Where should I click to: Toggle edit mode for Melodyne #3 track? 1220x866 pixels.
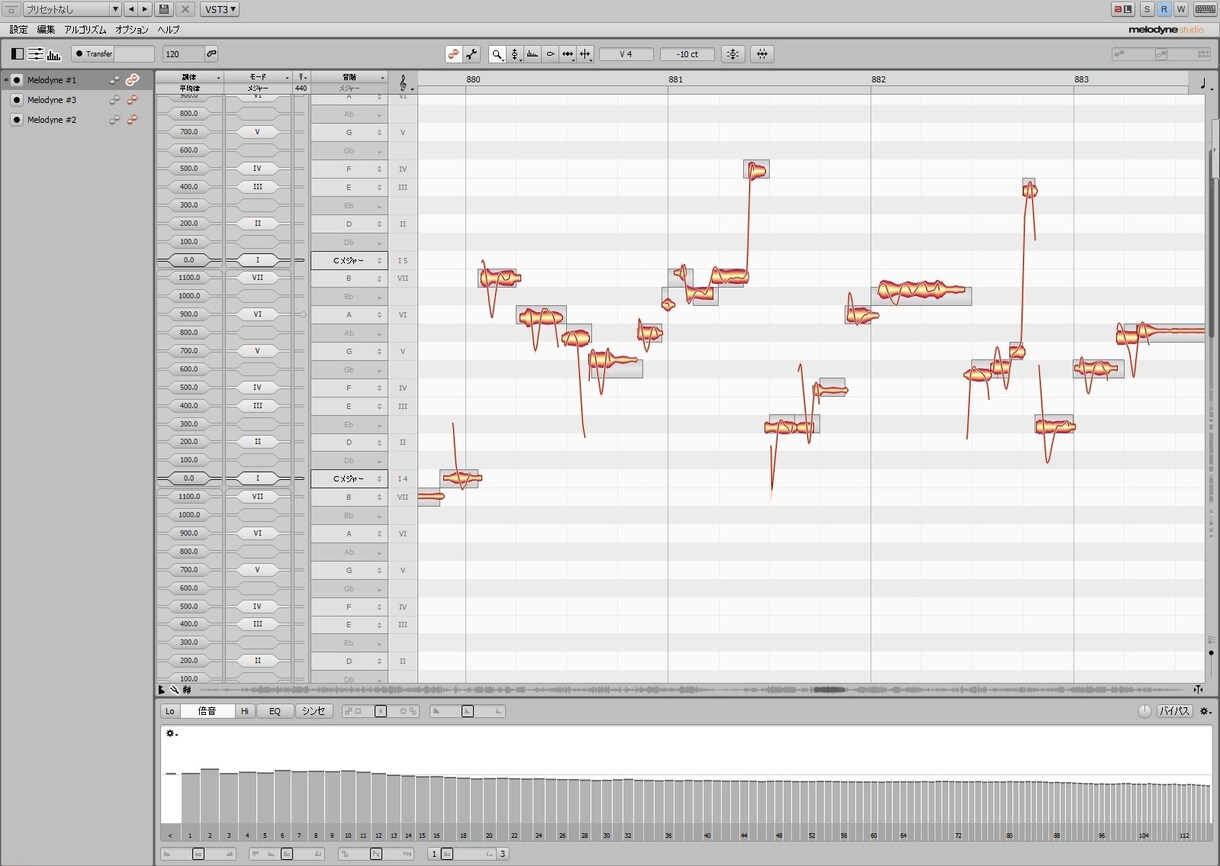pyautogui.click(x=132, y=100)
